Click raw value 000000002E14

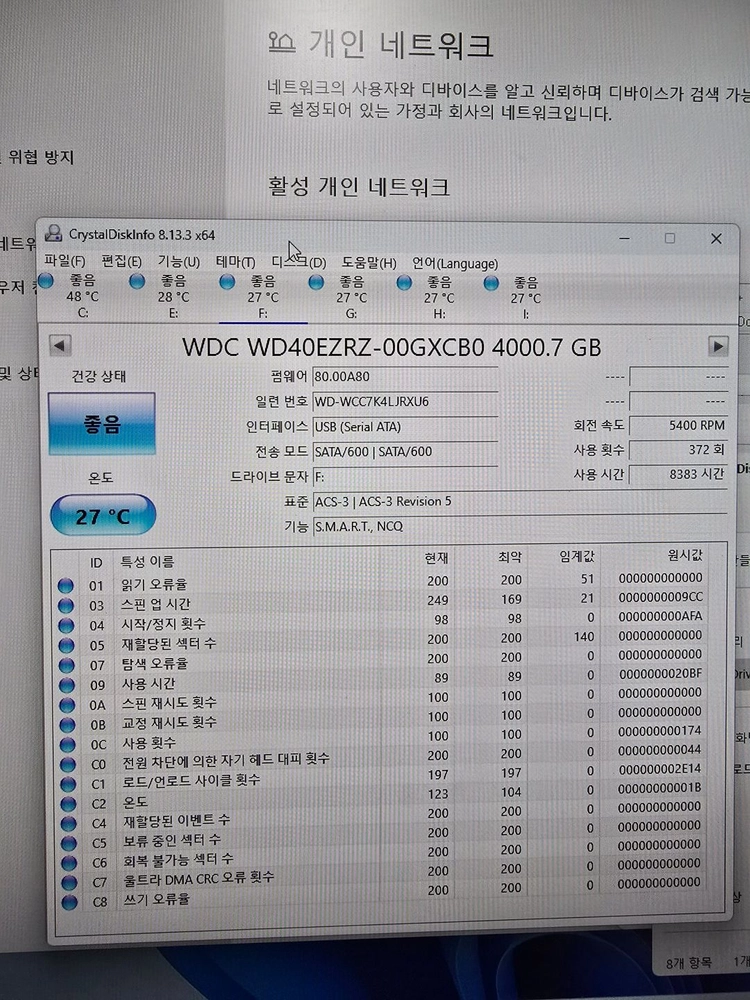pos(659,769)
